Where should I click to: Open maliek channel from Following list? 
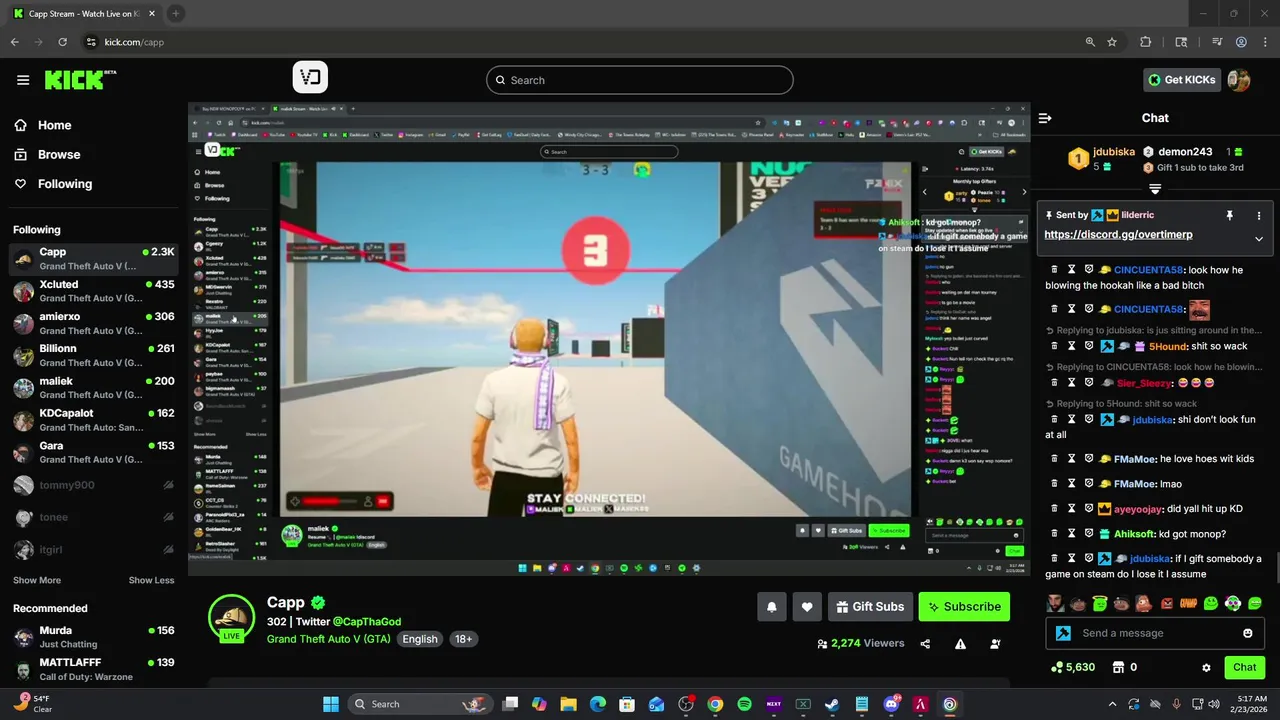click(x=94, y=387)
